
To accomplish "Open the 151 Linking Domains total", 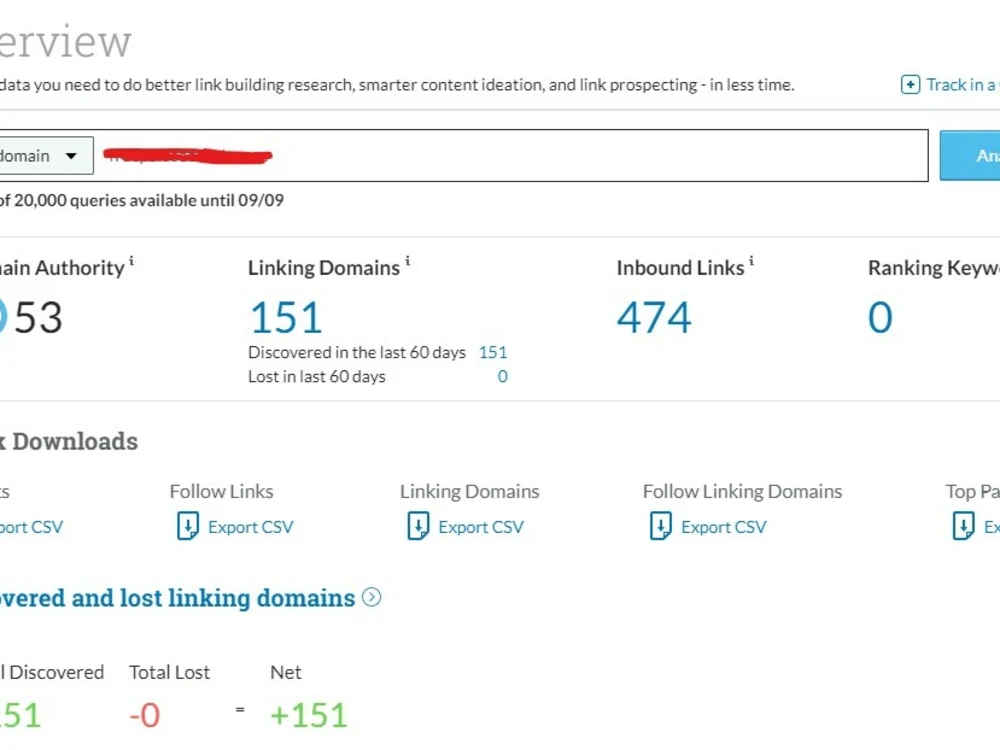I will pos(286,318).
